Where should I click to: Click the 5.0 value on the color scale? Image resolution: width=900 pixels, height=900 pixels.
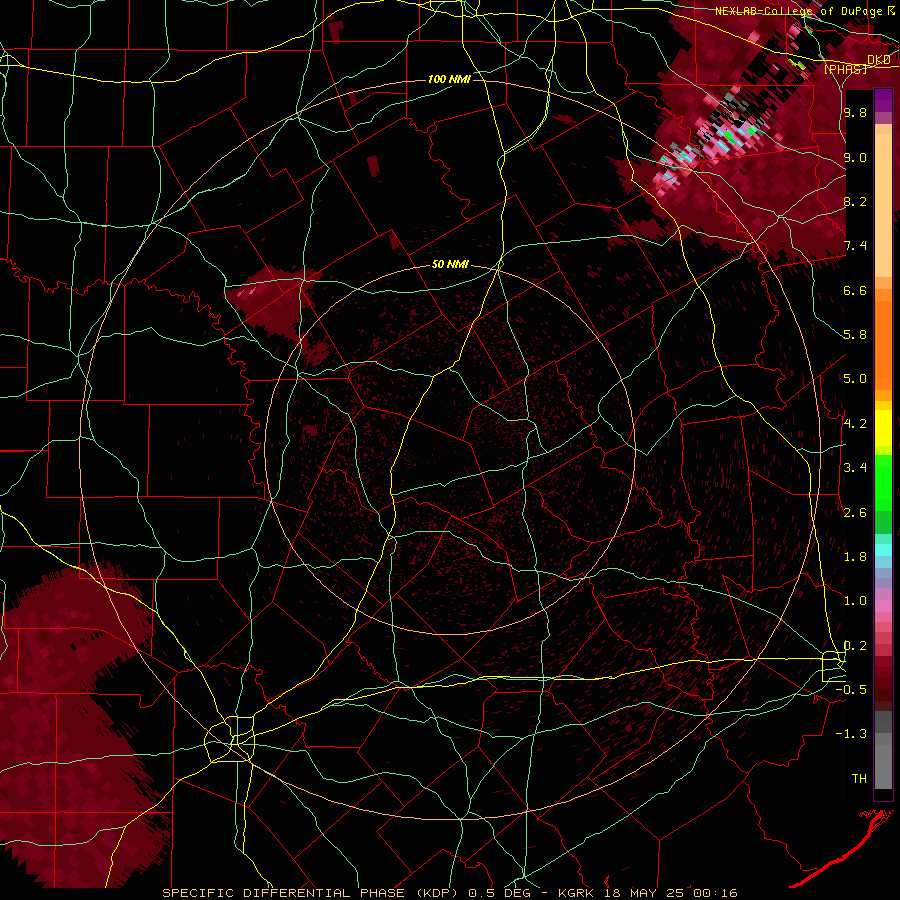(x=855, y=379)
